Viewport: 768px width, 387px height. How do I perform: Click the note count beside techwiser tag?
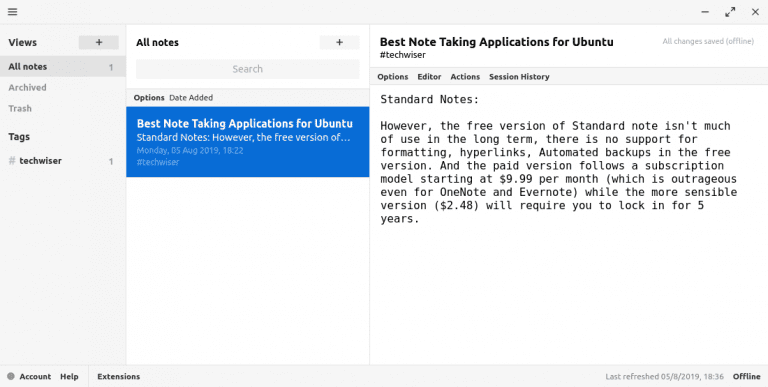111,161
